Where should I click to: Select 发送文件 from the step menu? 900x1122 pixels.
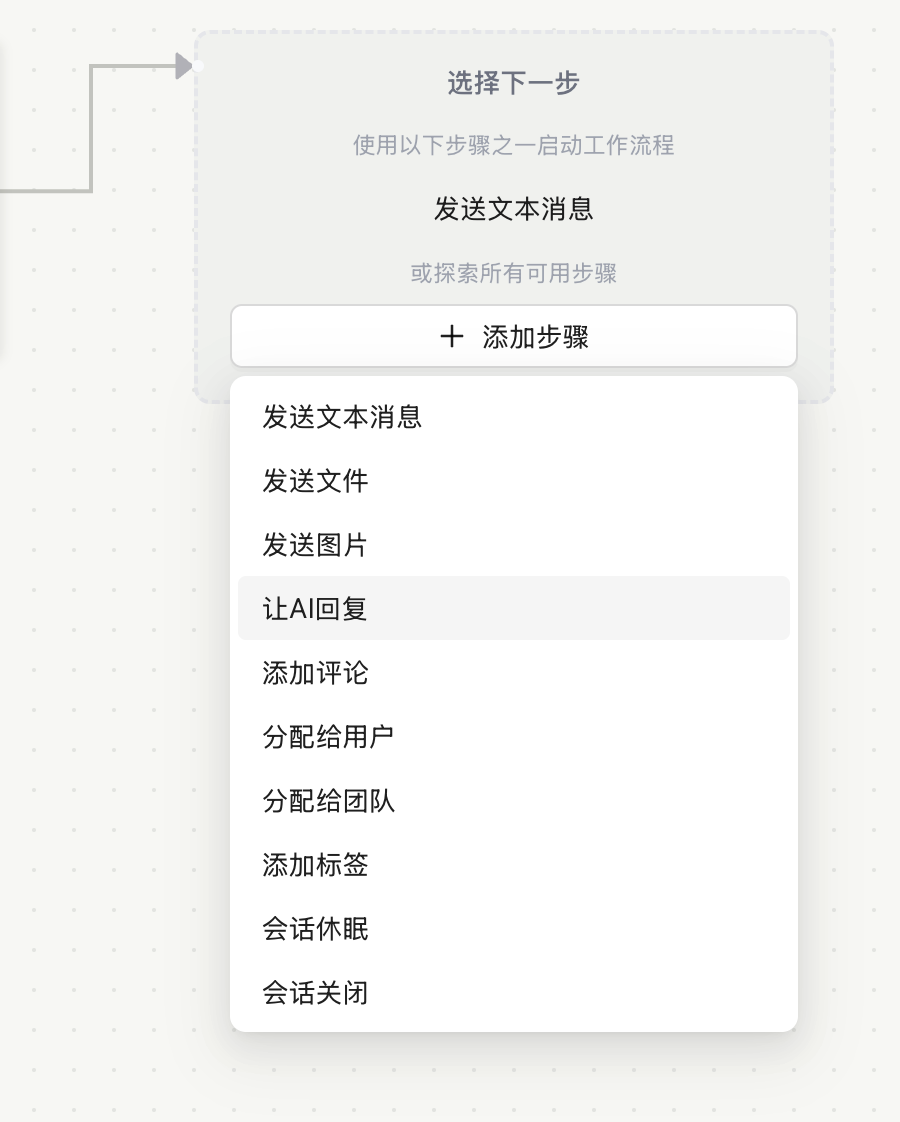point(315,481)
